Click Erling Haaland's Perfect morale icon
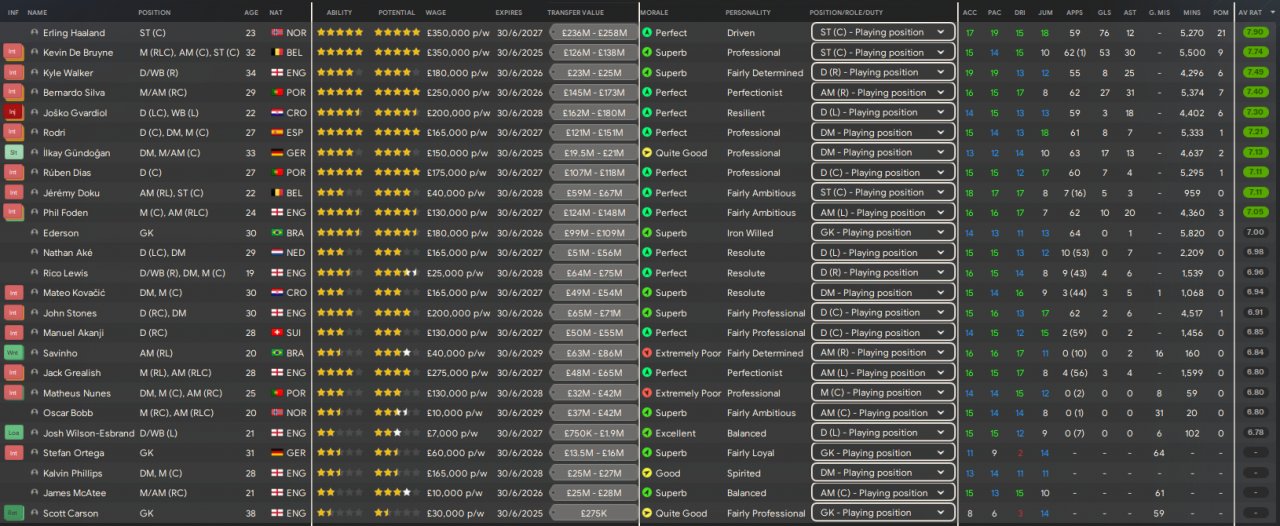This screenshot has height=526, width=1280. pos(647,32)
